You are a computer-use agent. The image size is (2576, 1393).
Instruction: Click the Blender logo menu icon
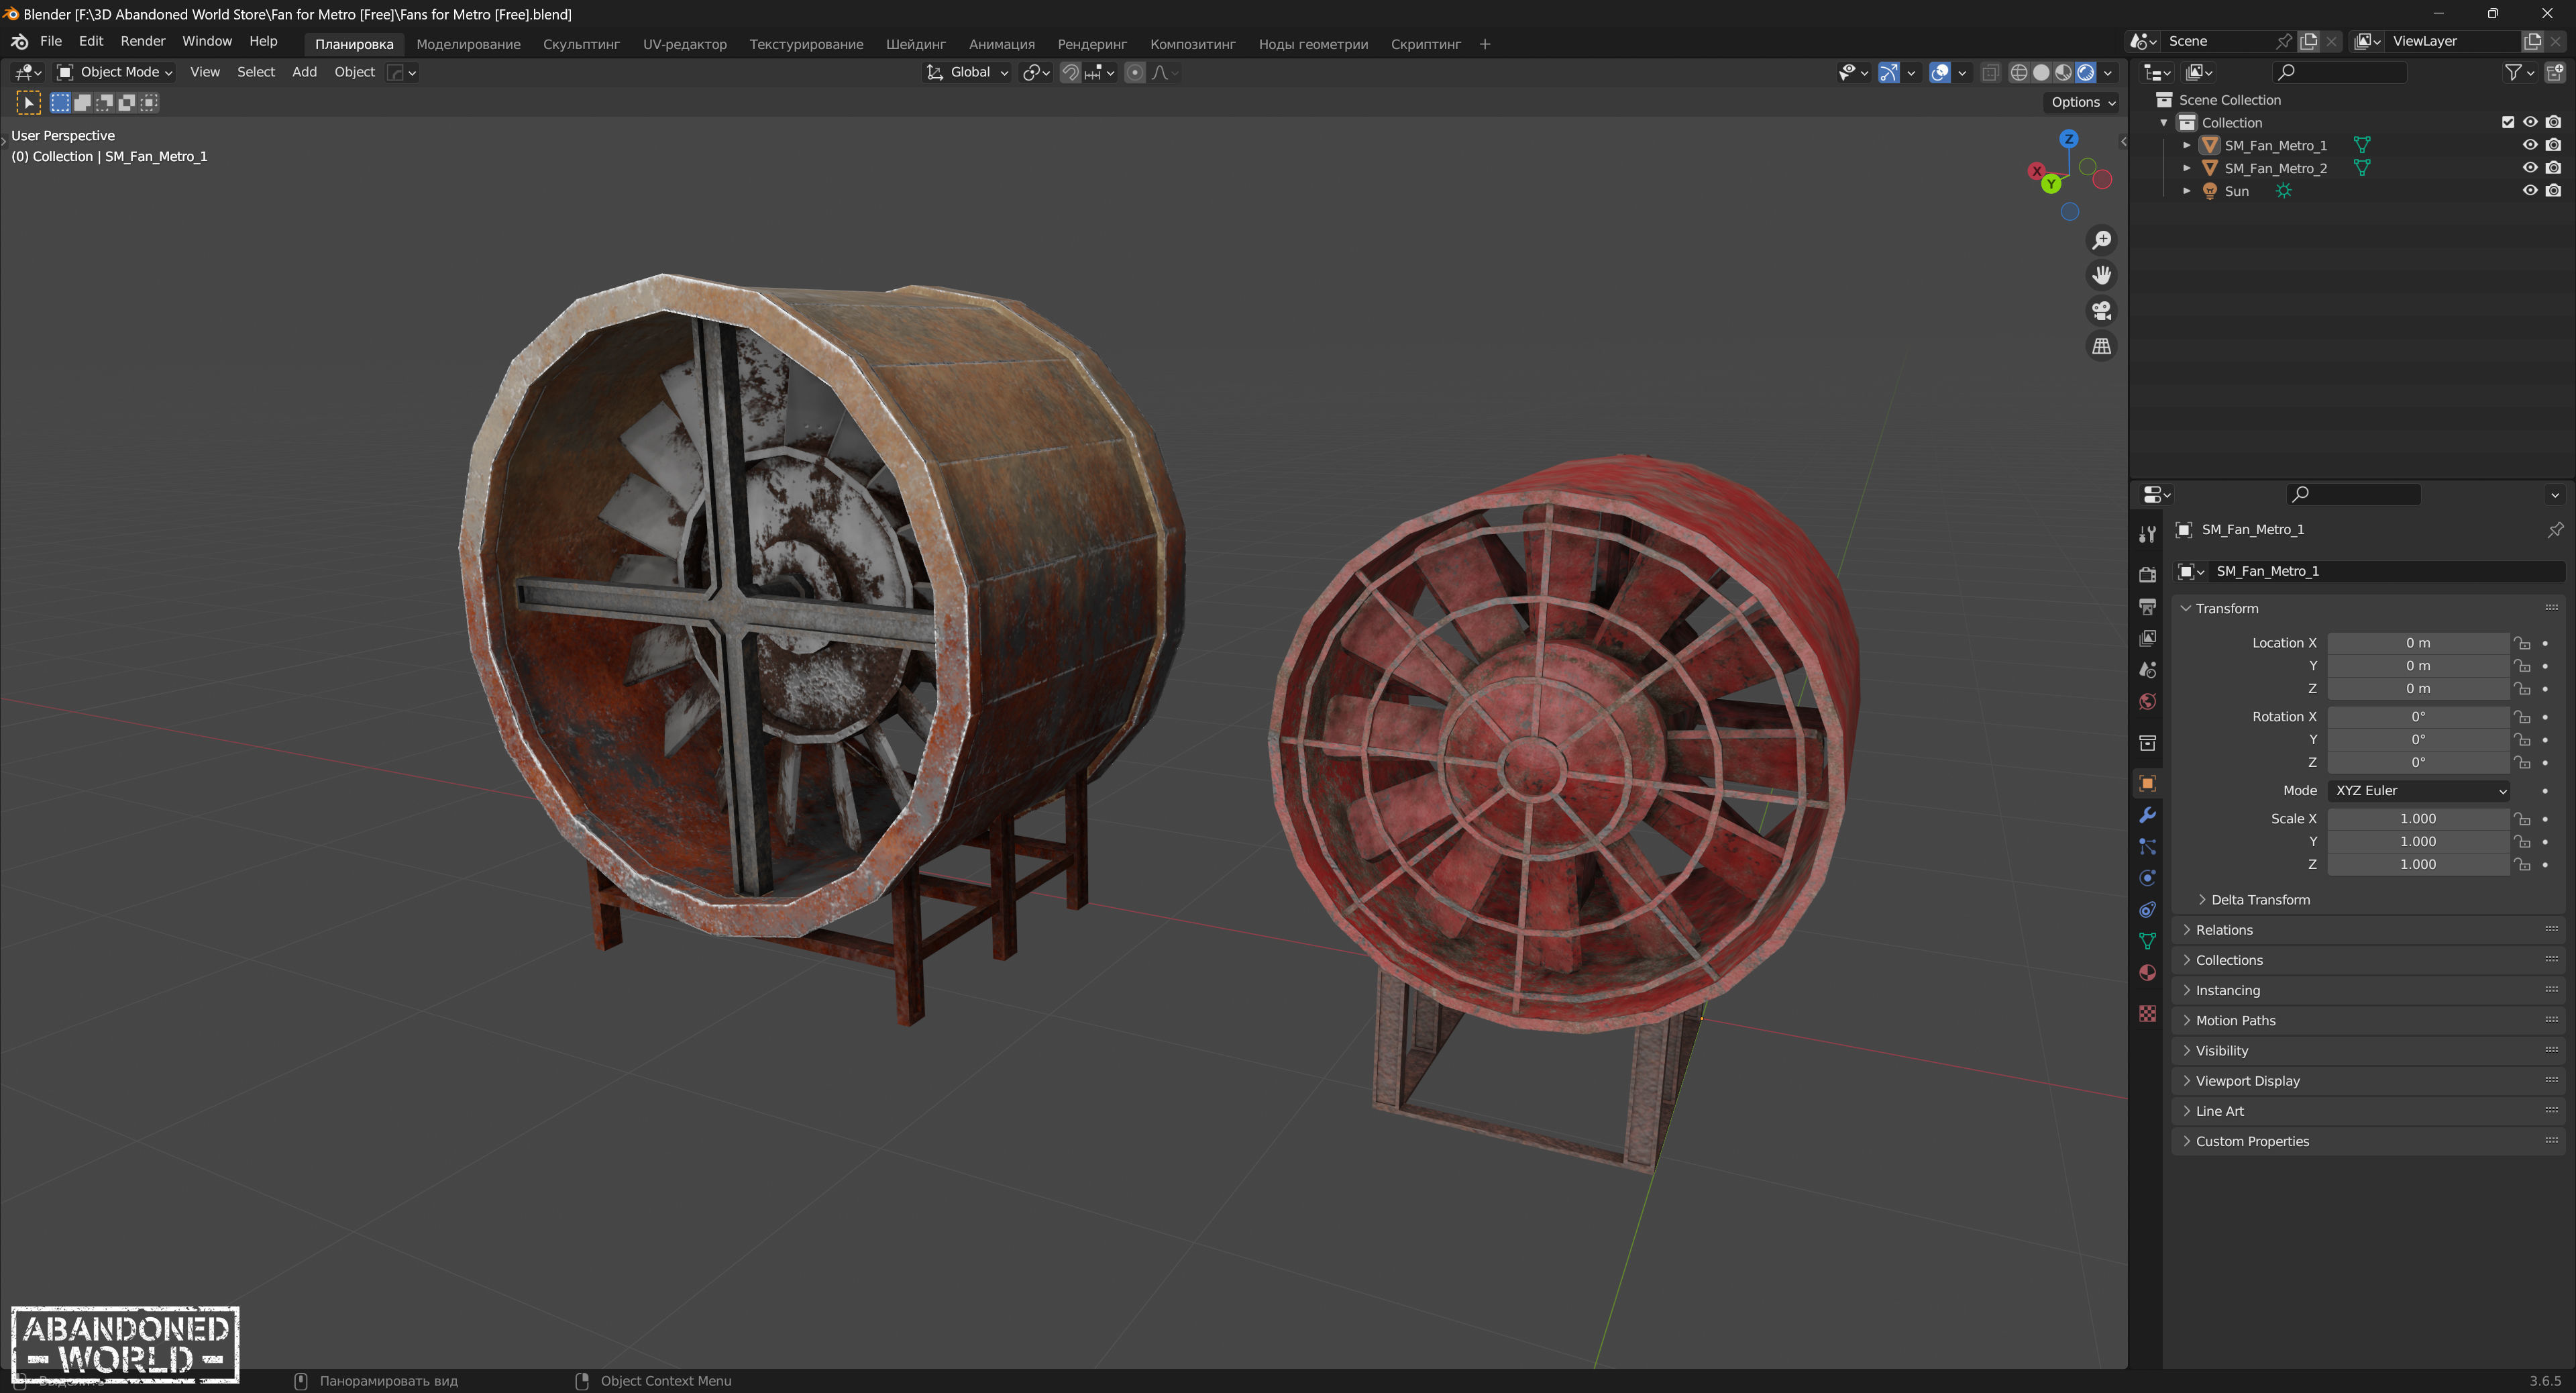pos(19,42)
